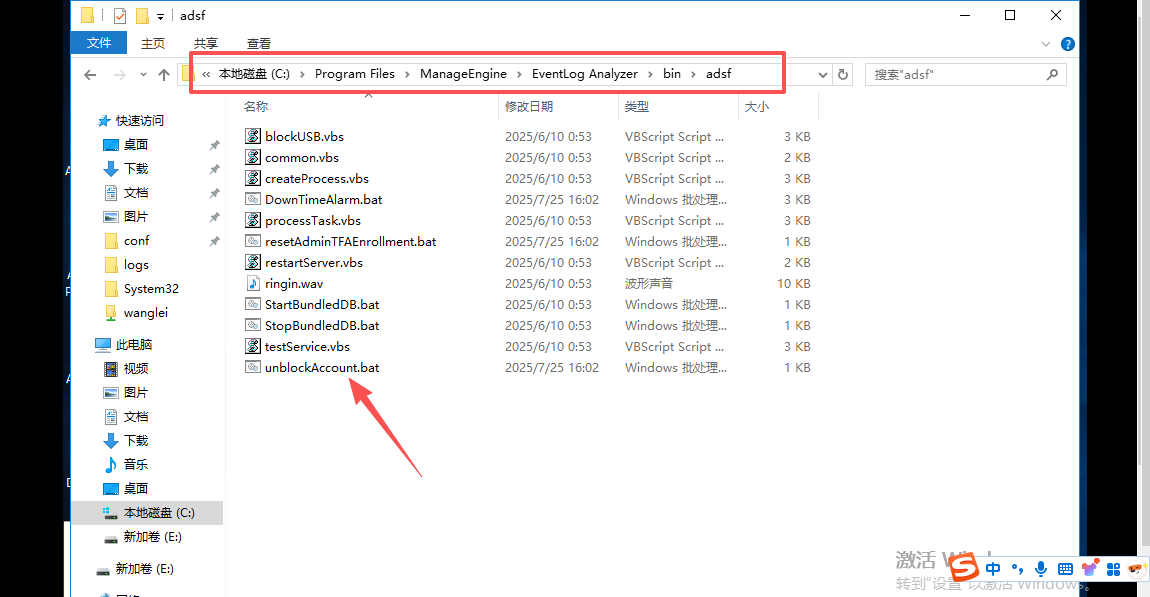The image size is (1150, 597).
Task: Switch to the 共享 ribbon tab
Action: click(x=206, y=43)
